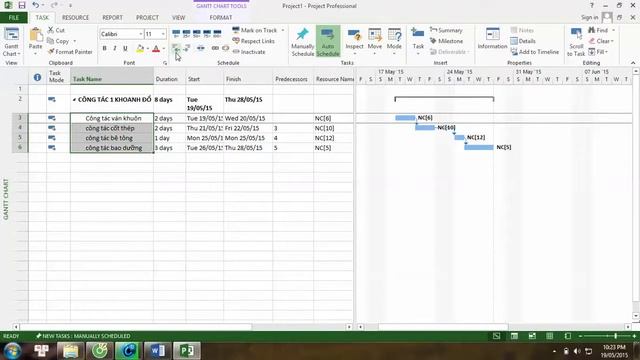
Task: Indent the selected tasks
Action: (x=187, y=48)
